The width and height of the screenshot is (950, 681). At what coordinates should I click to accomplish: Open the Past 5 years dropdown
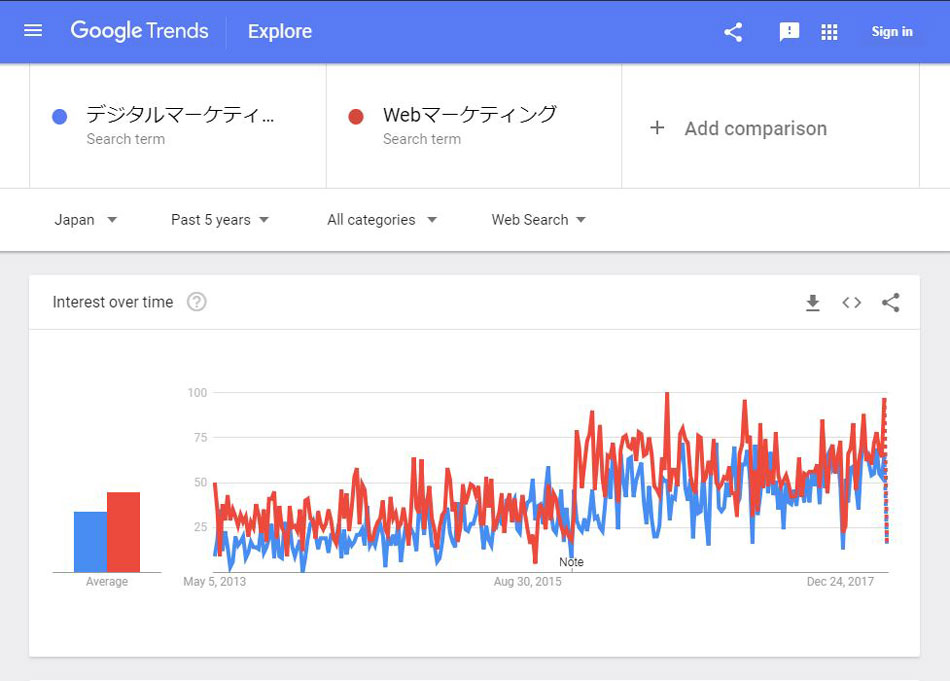(220, 220)
